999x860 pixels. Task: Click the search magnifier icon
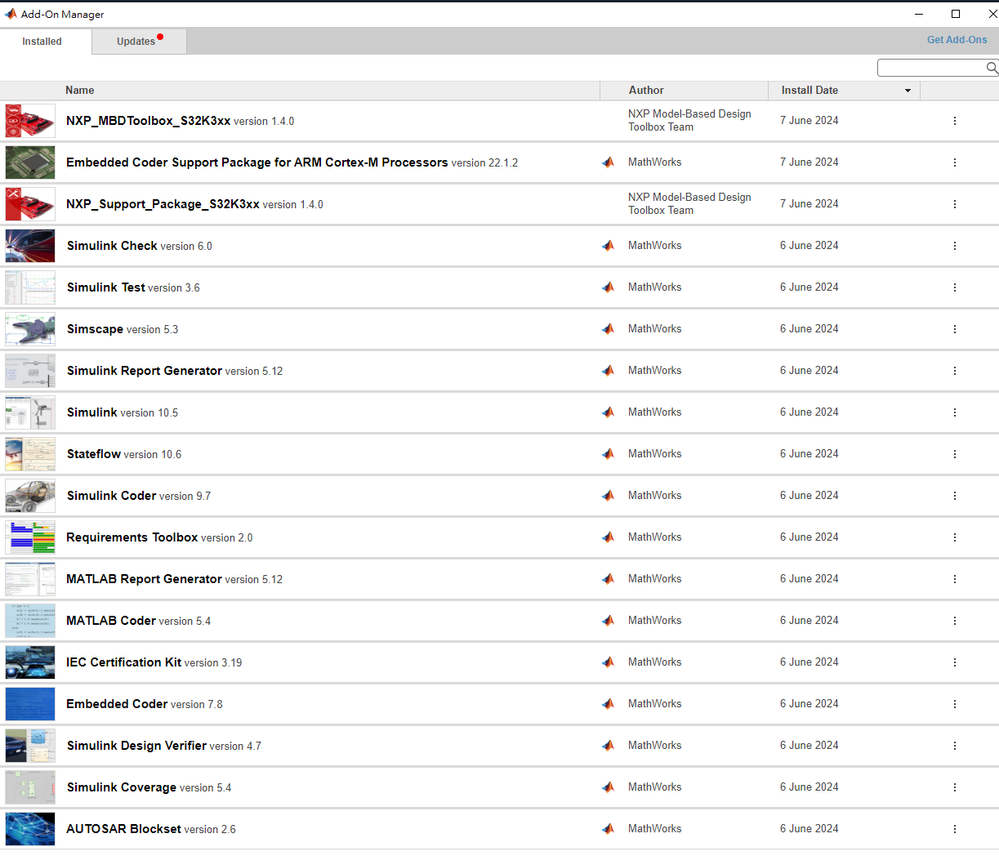click(991, 68)
